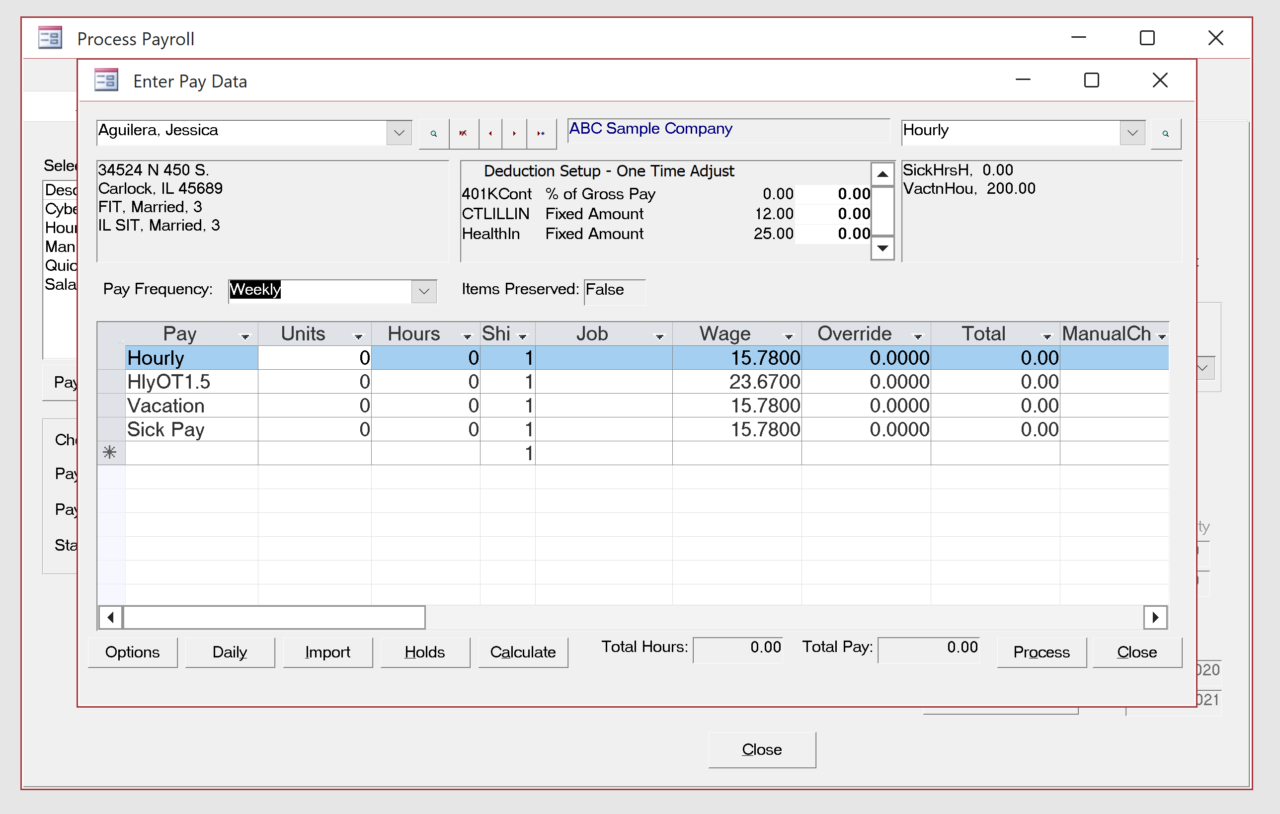Open the Daily entry screen
The image size is (1280, 814).
[229, 652]
